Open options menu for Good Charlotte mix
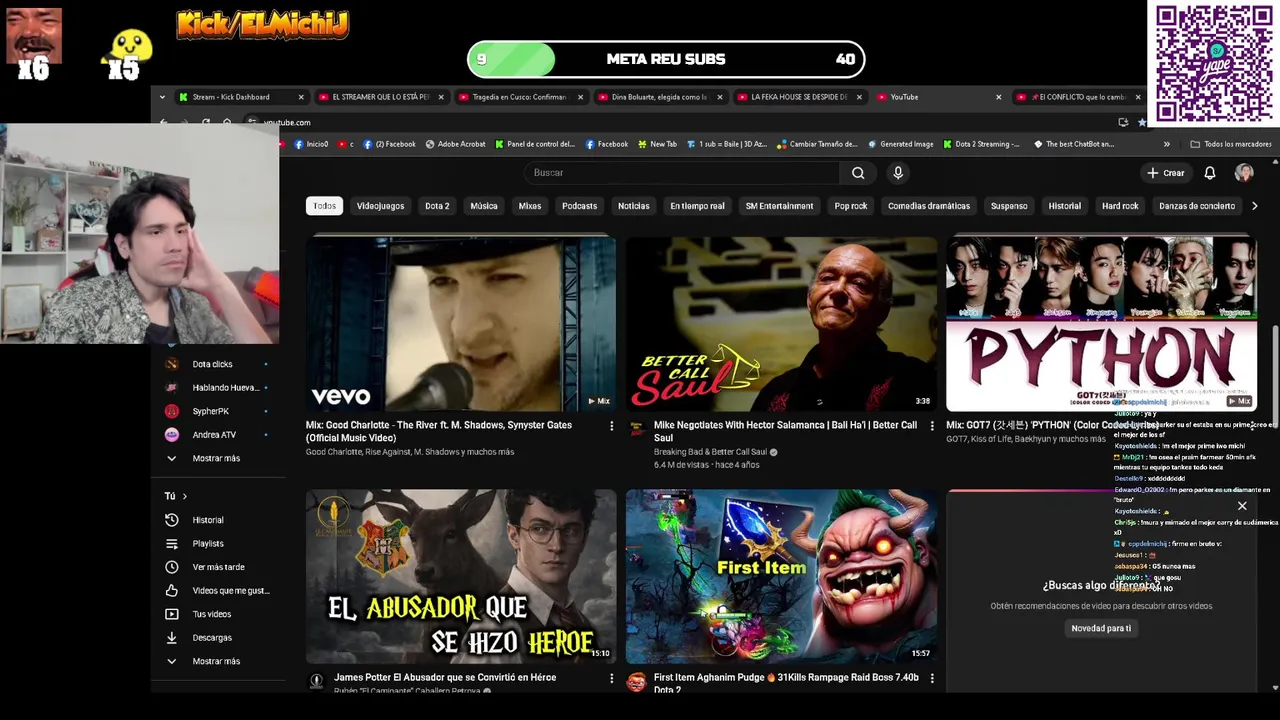1280x720 pixels. [611, 426]
